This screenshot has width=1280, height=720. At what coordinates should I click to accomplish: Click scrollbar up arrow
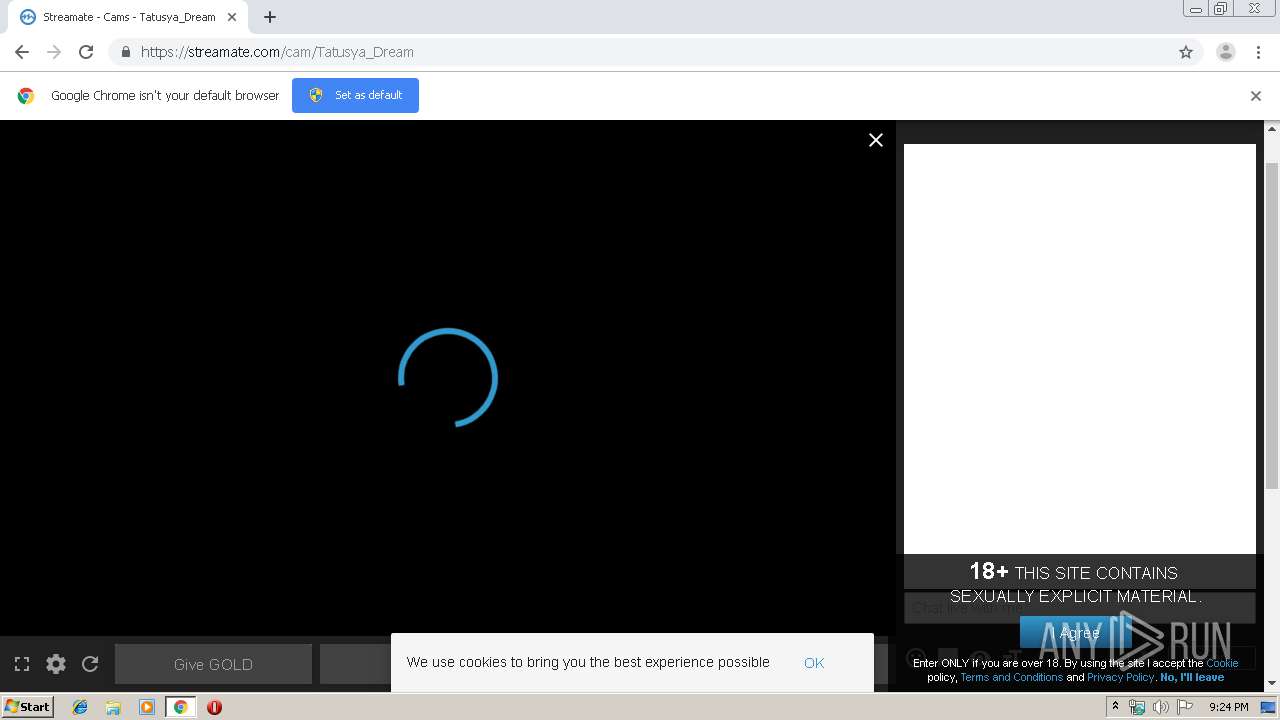1272,129
